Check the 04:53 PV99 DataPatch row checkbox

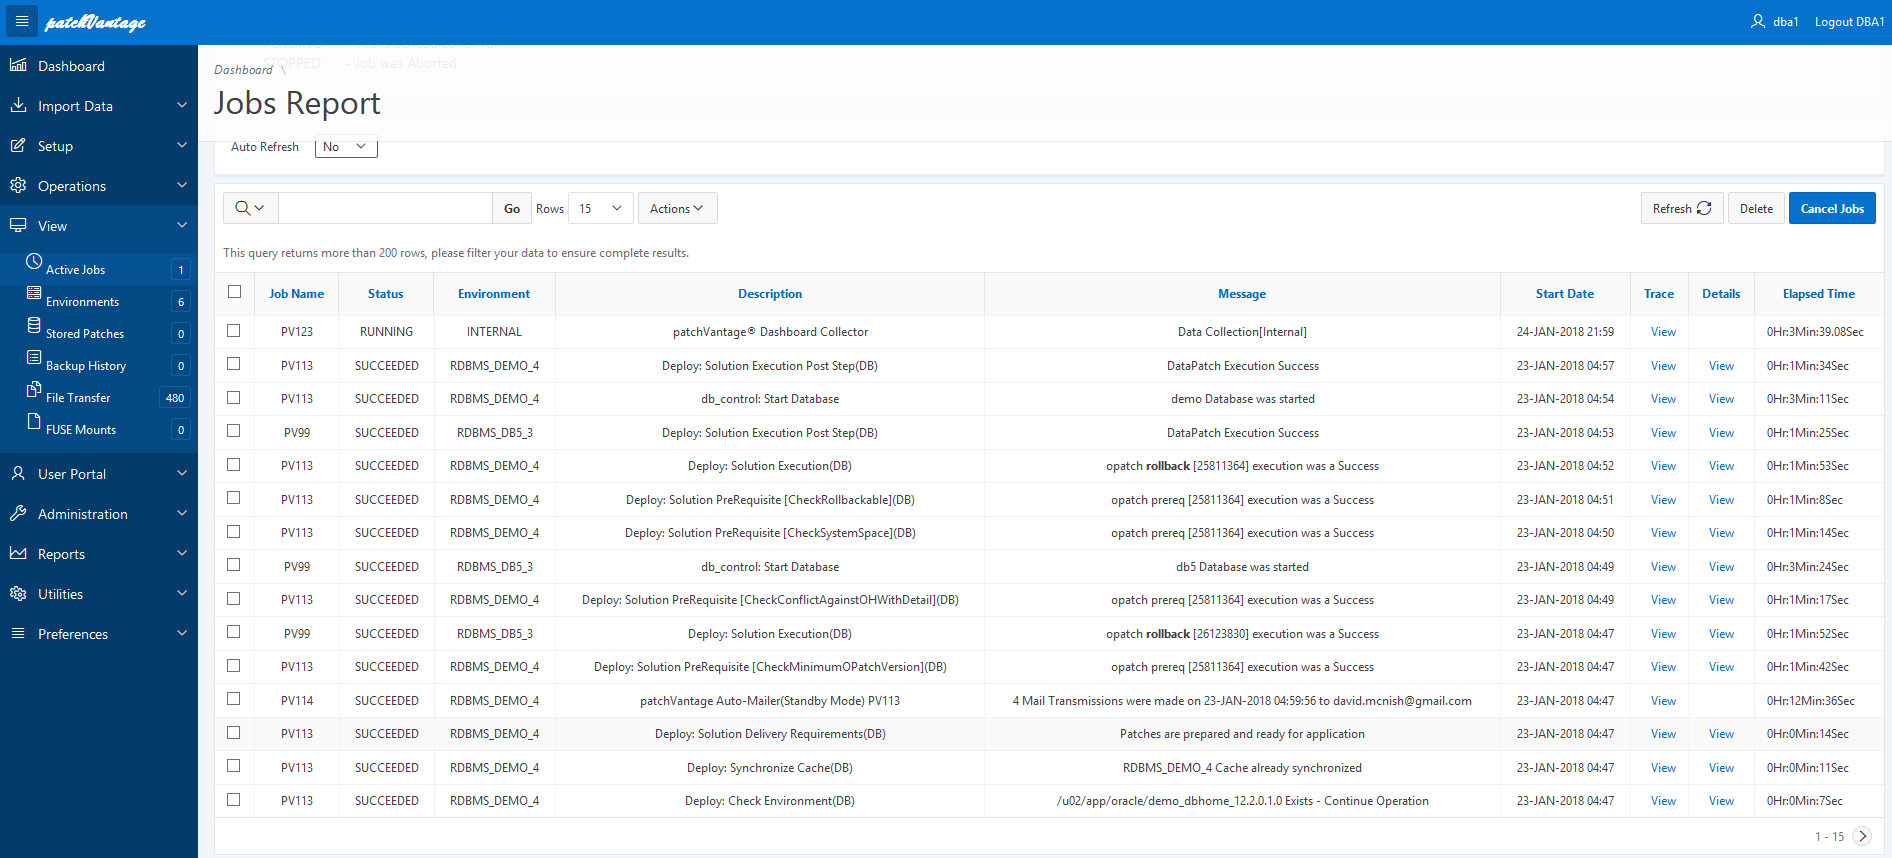234,431
